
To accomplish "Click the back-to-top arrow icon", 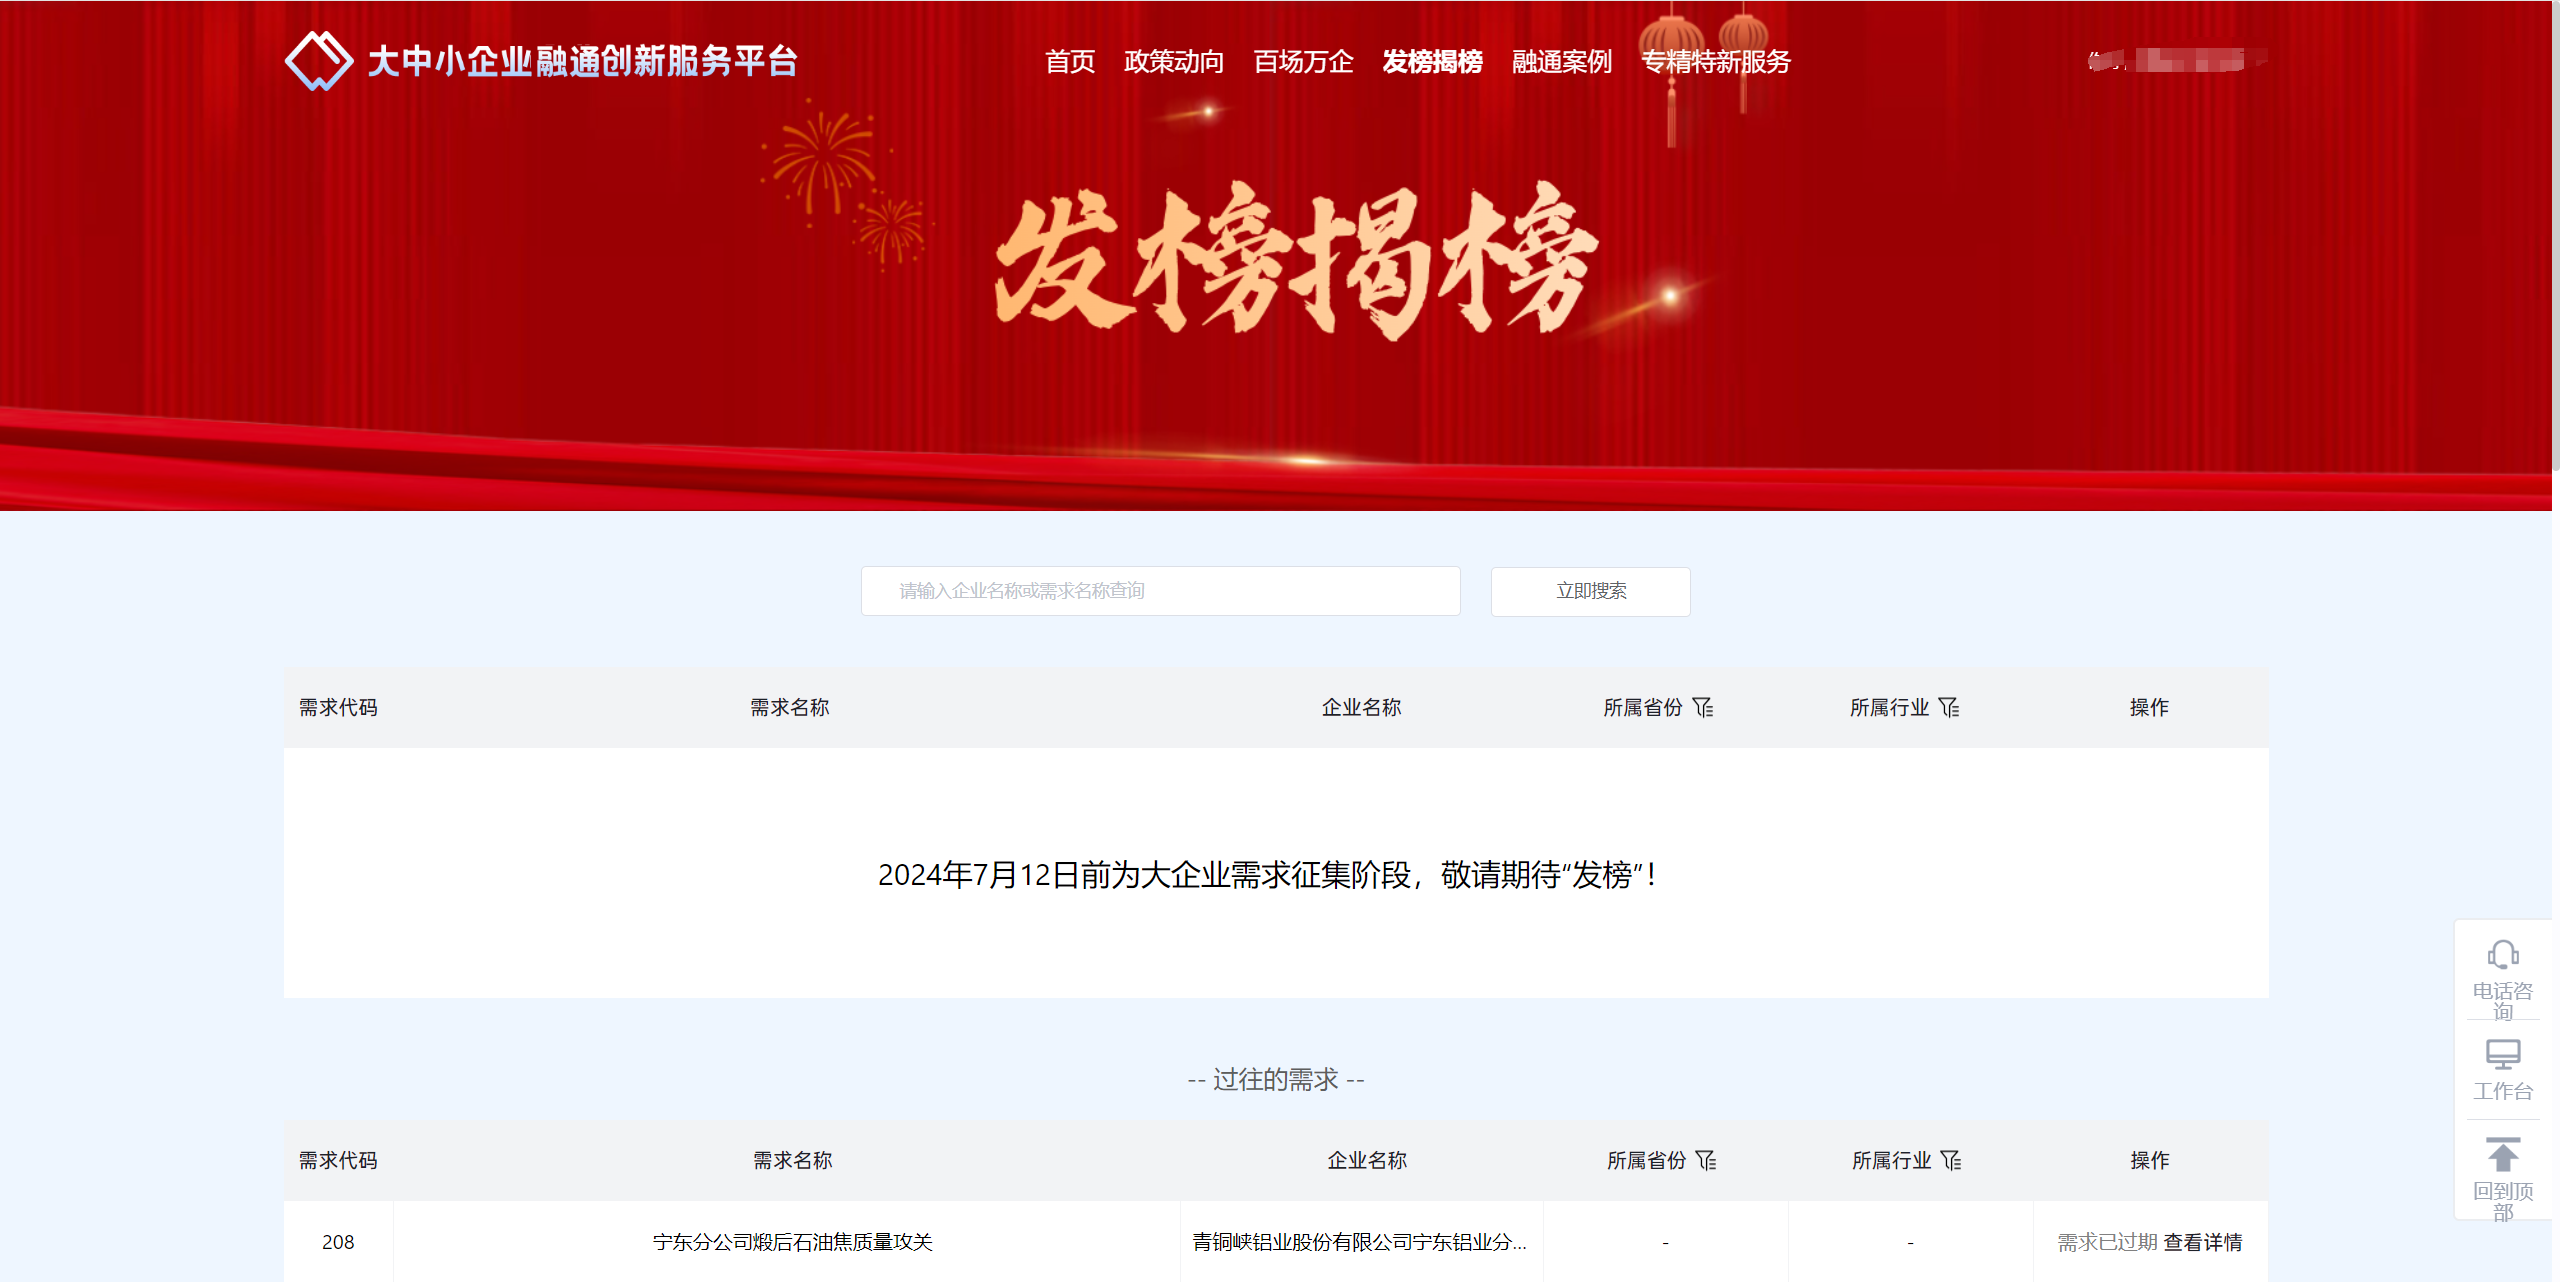I will [2503, 1154].
